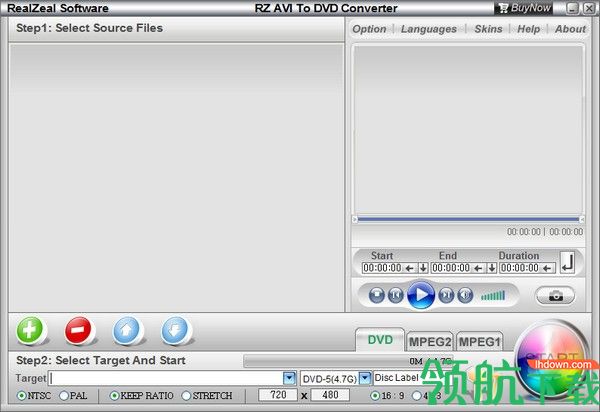Move selected file down with the down arrow

point(174,330)
